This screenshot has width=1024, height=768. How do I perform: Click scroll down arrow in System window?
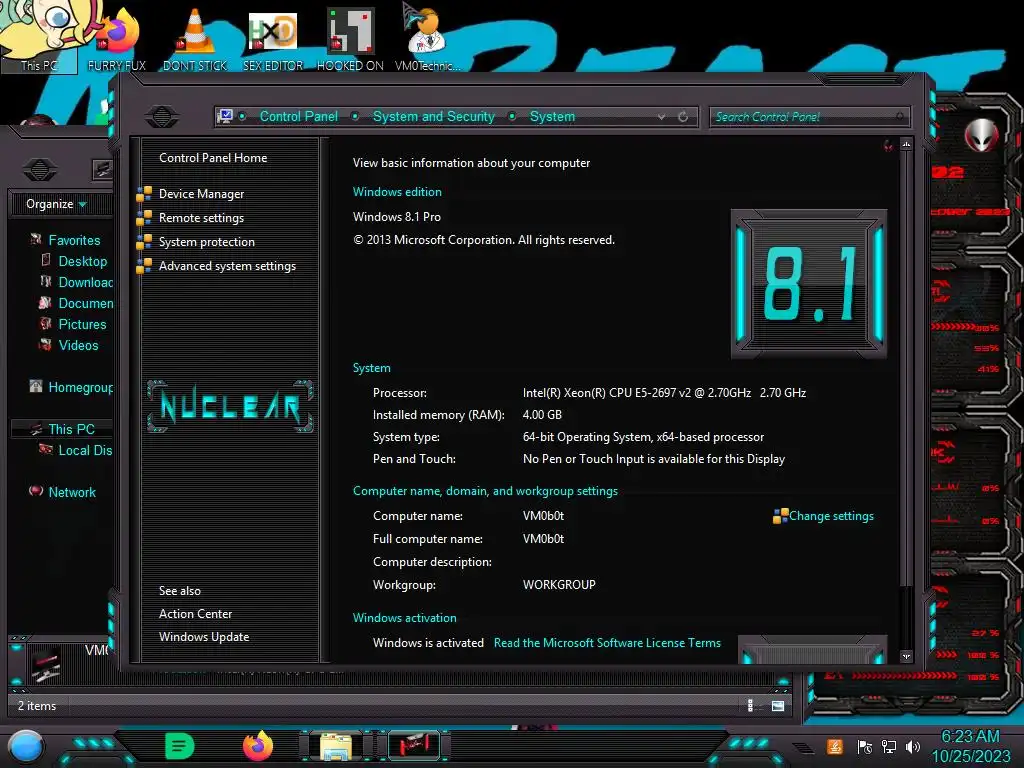point(906,656)
